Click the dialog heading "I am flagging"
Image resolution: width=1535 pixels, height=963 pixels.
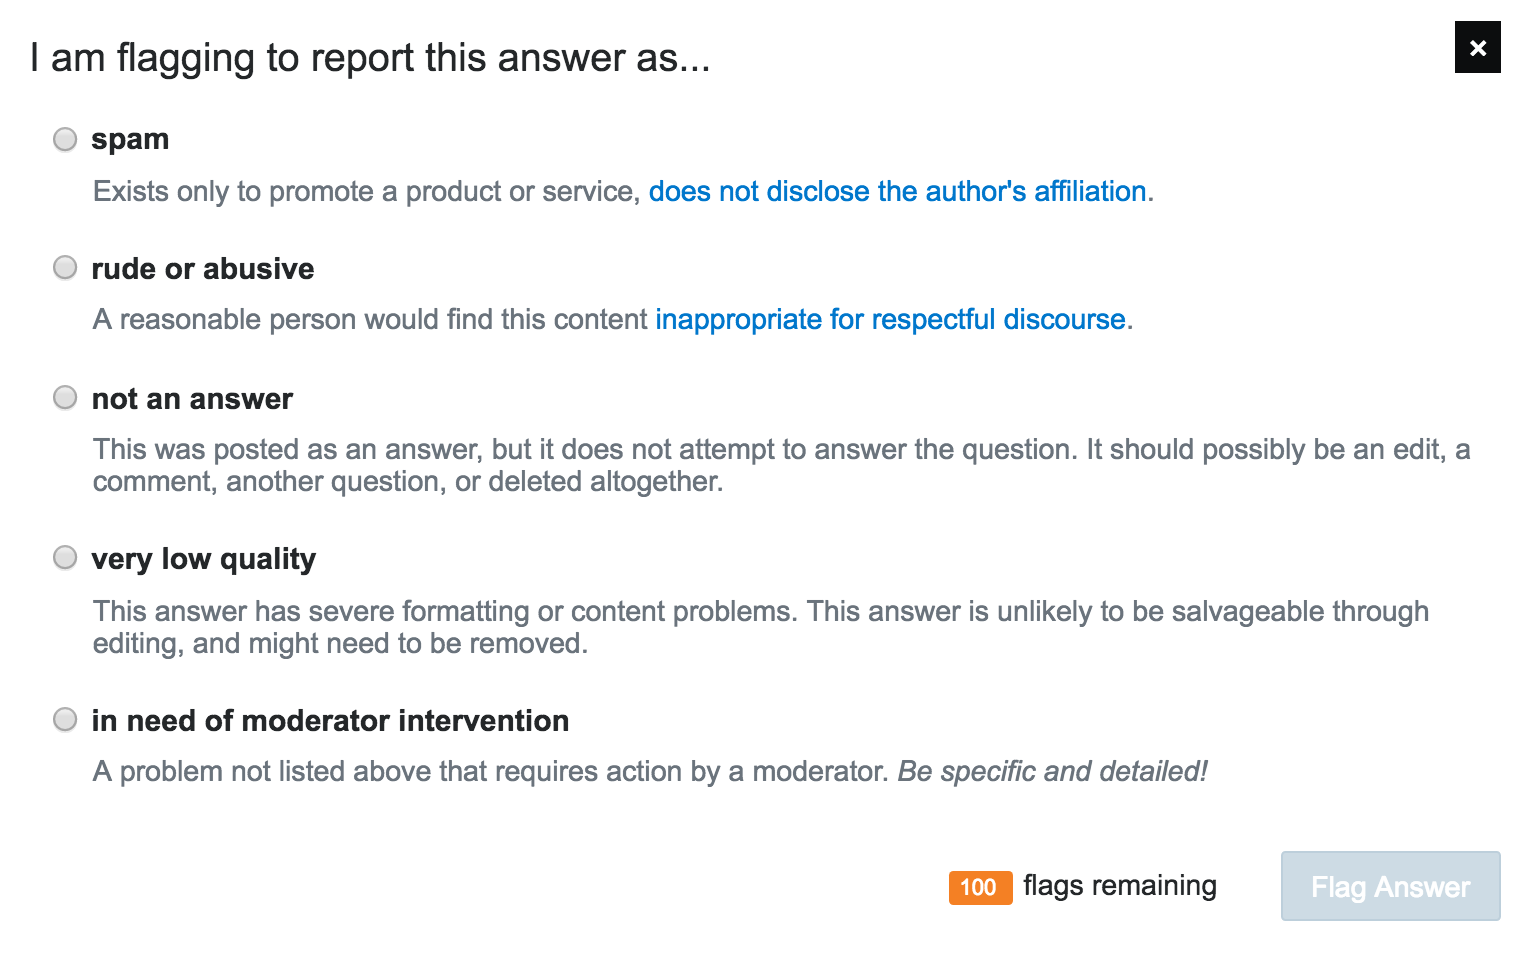tap(370, 58)
